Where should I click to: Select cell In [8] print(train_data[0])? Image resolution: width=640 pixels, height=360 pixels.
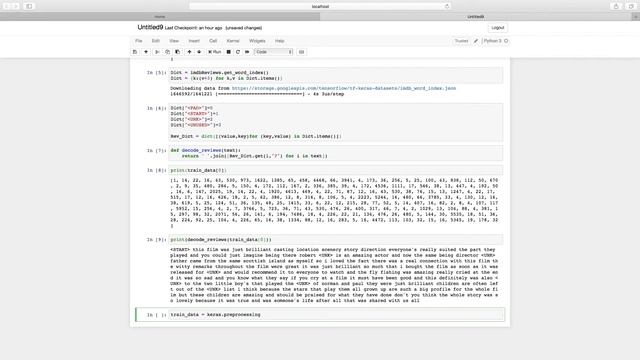336,170
